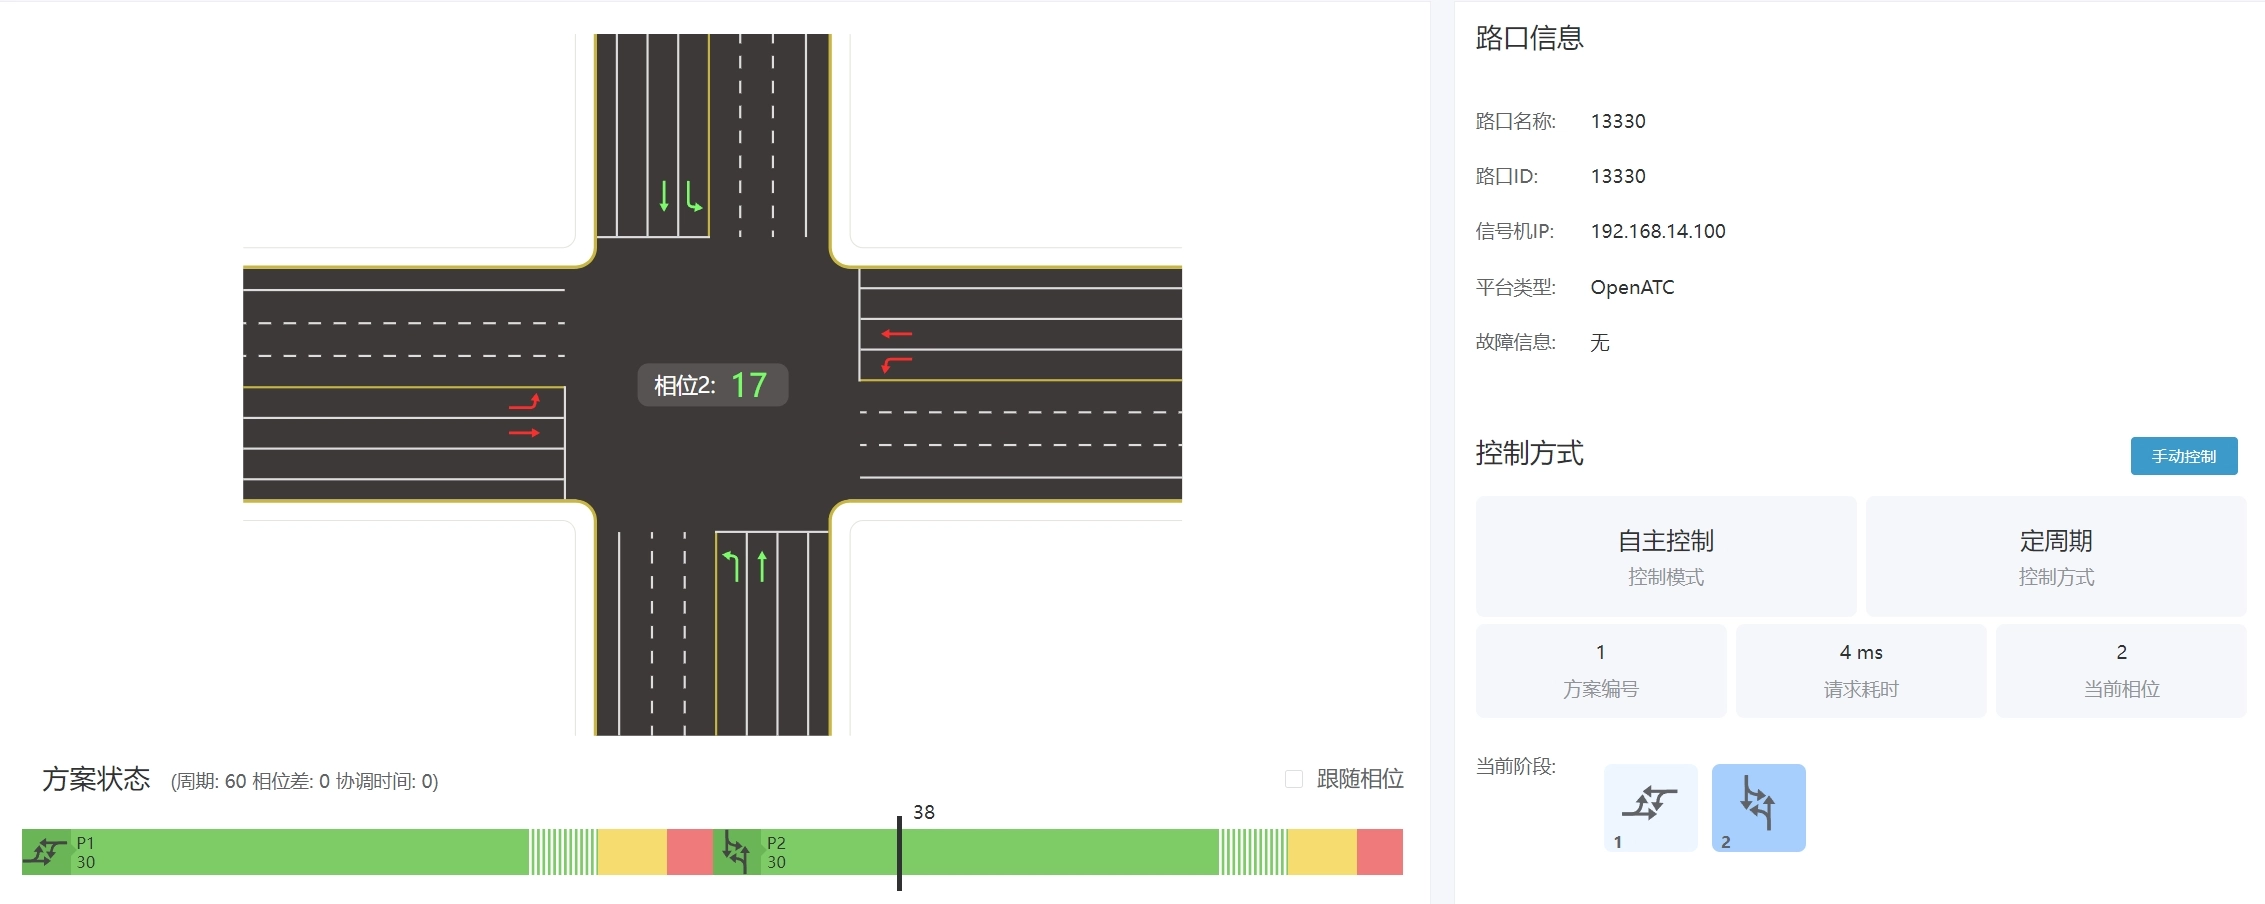The height and width of the screenshot is (904, 2265).
Task: Click the yellow segment of phase P1
Action: 632,852
